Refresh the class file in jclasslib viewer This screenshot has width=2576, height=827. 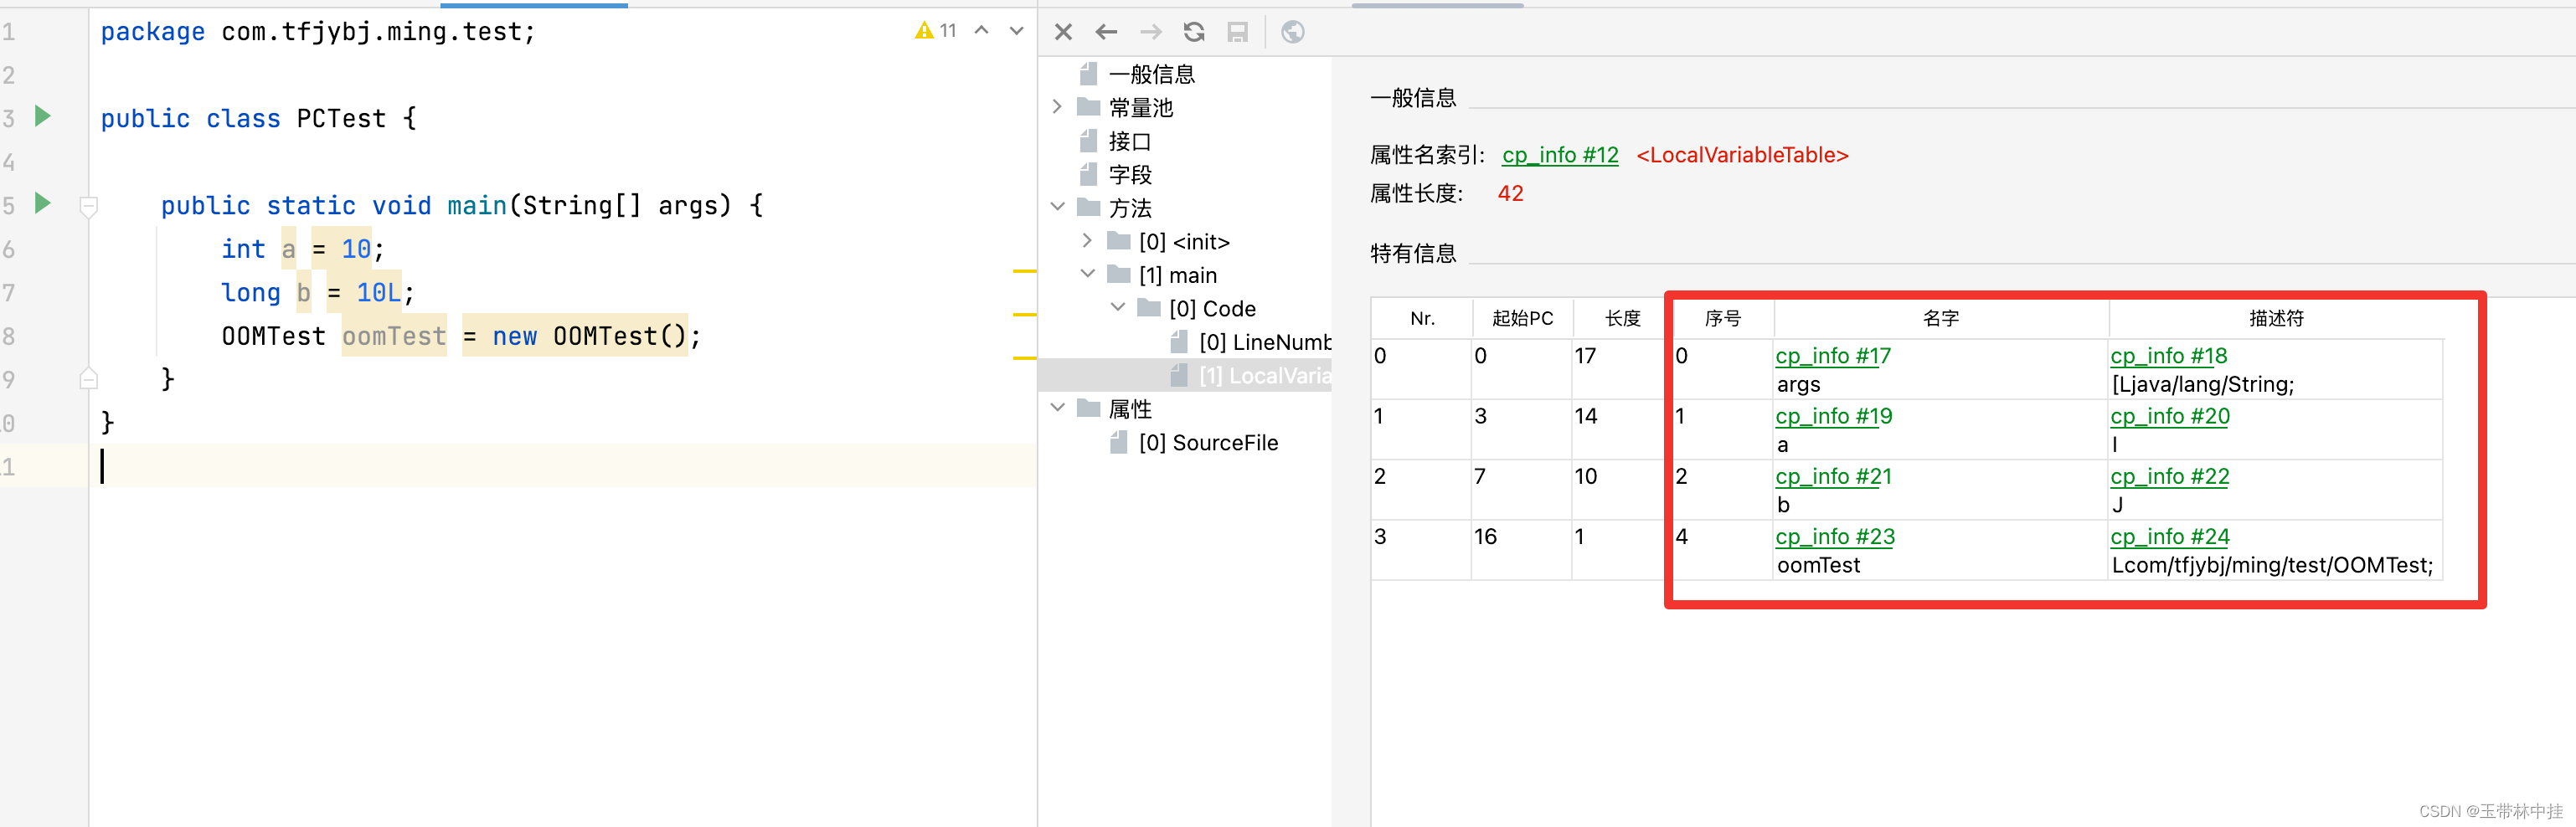point(1194,31)
